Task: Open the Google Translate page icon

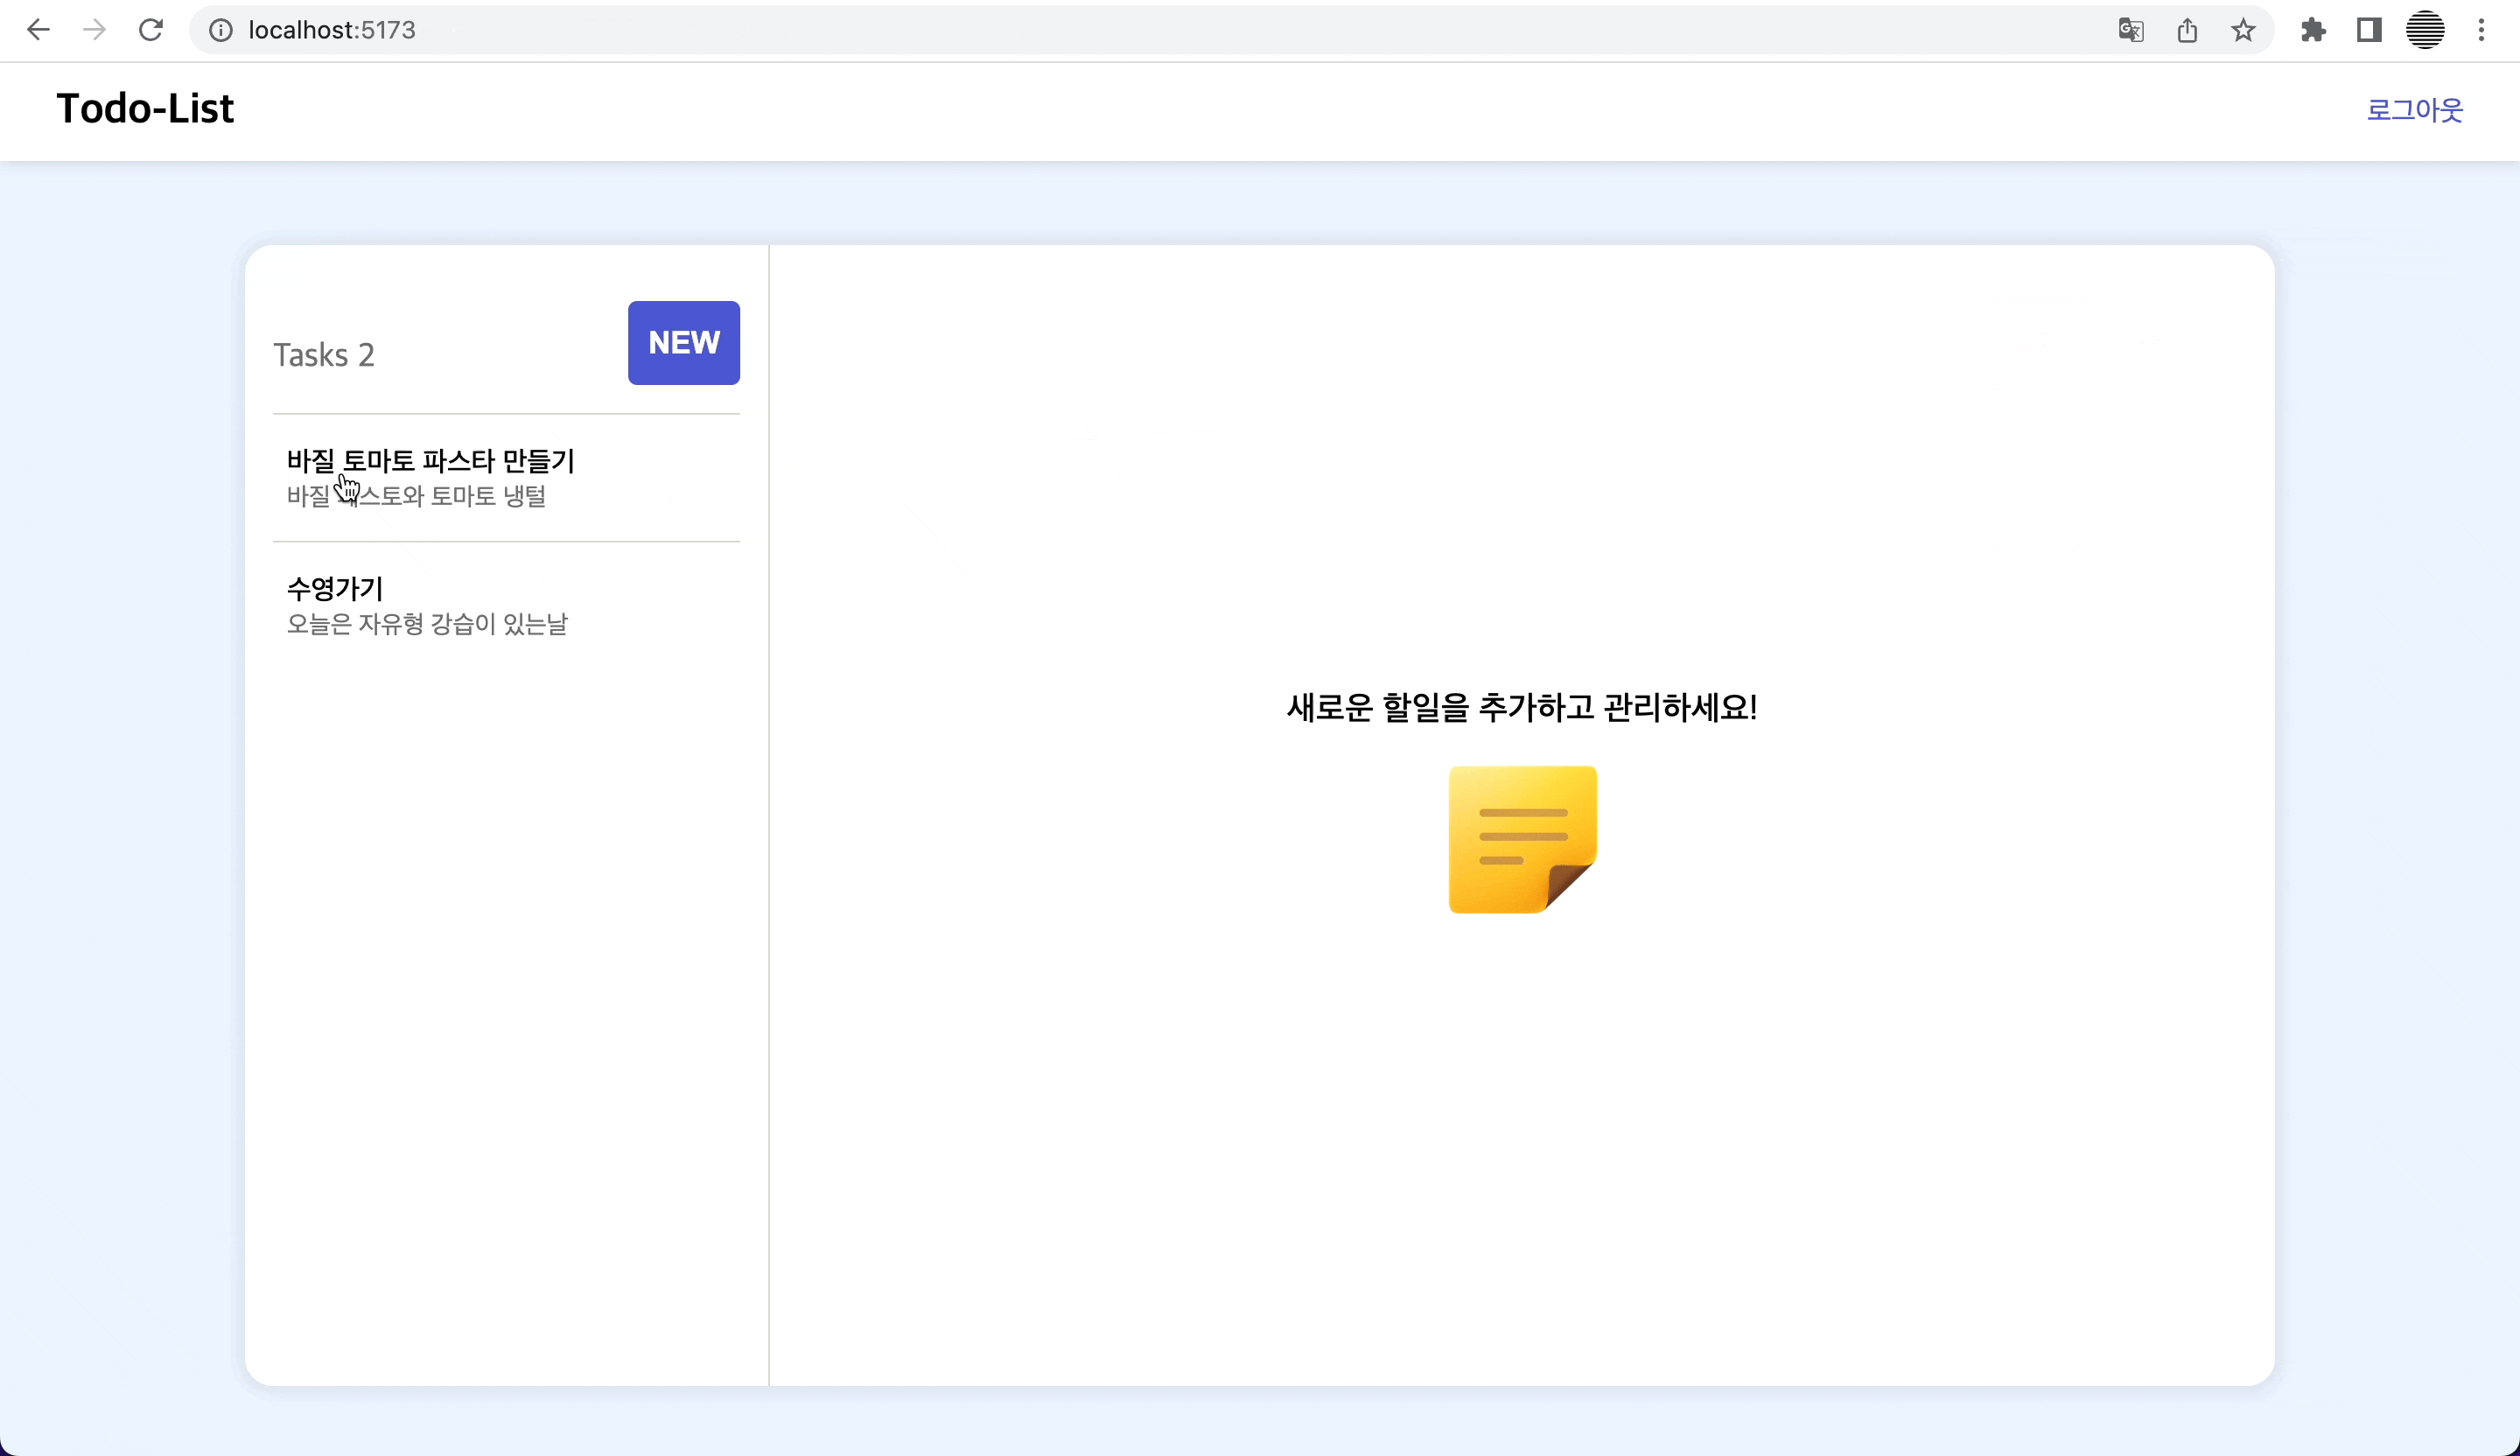Action: coord(2130,30)
